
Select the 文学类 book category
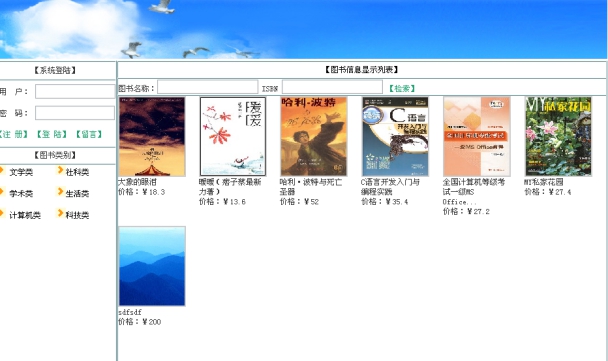tap(21, 172)
